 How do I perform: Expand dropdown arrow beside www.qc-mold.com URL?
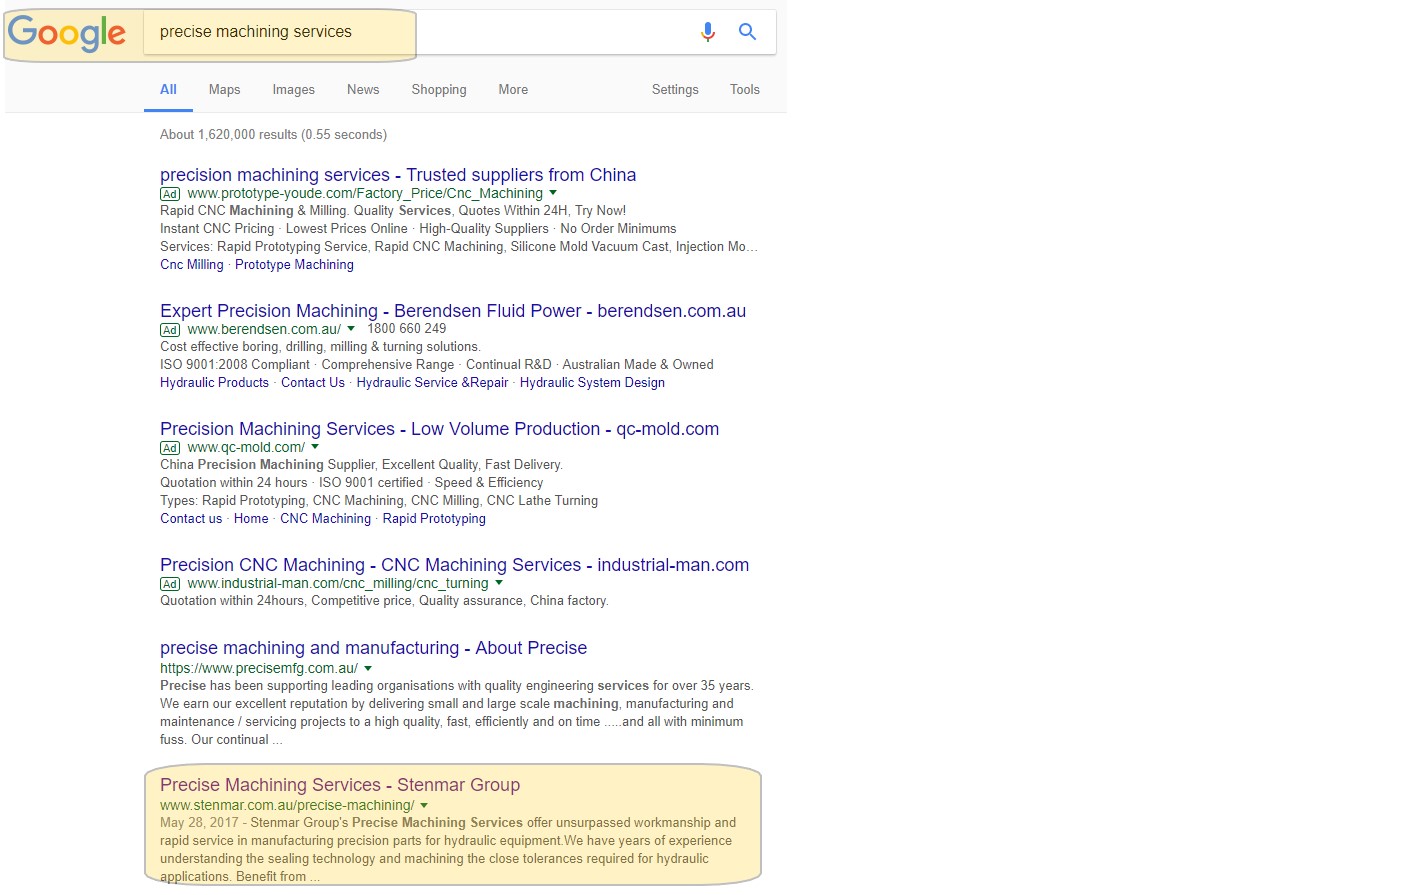(315, 447)
